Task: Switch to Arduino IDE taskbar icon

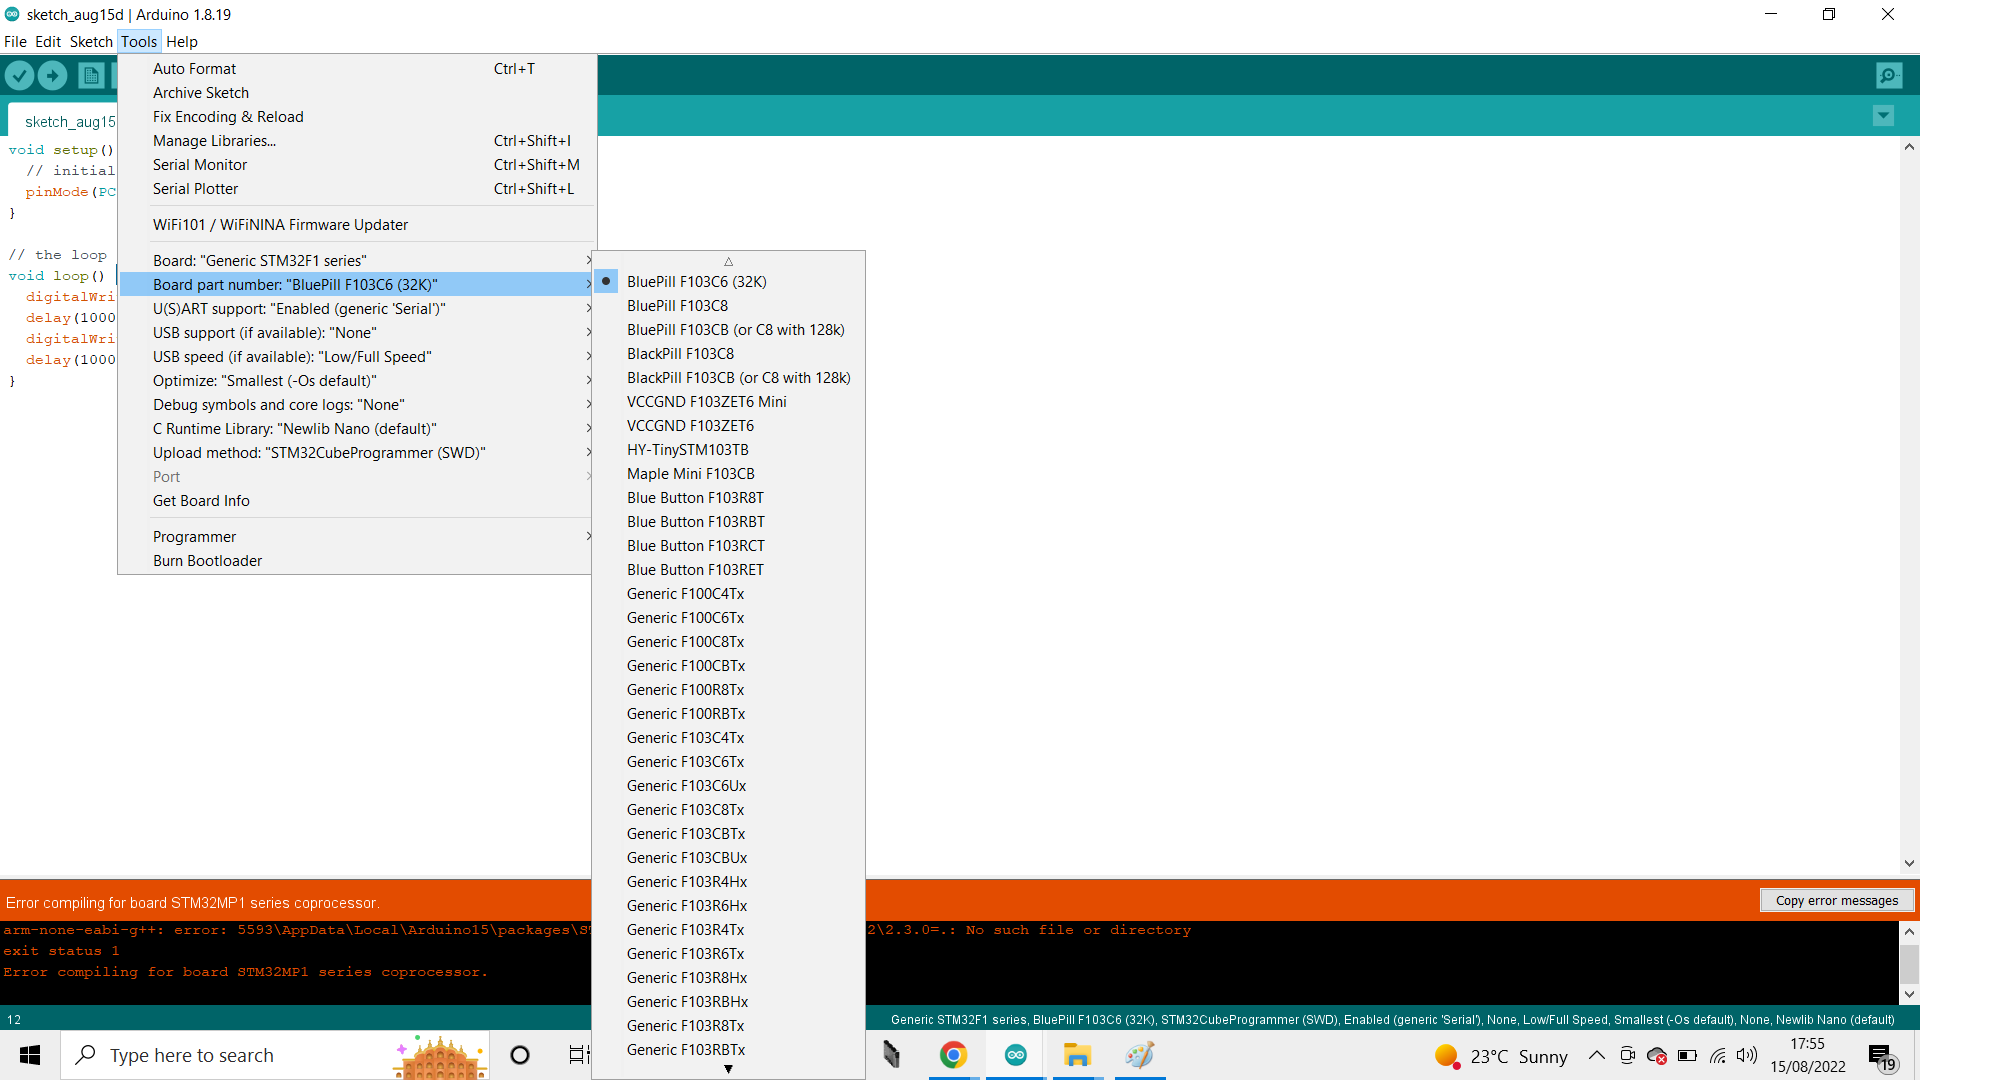Action: click(x=1015, y=1055)
